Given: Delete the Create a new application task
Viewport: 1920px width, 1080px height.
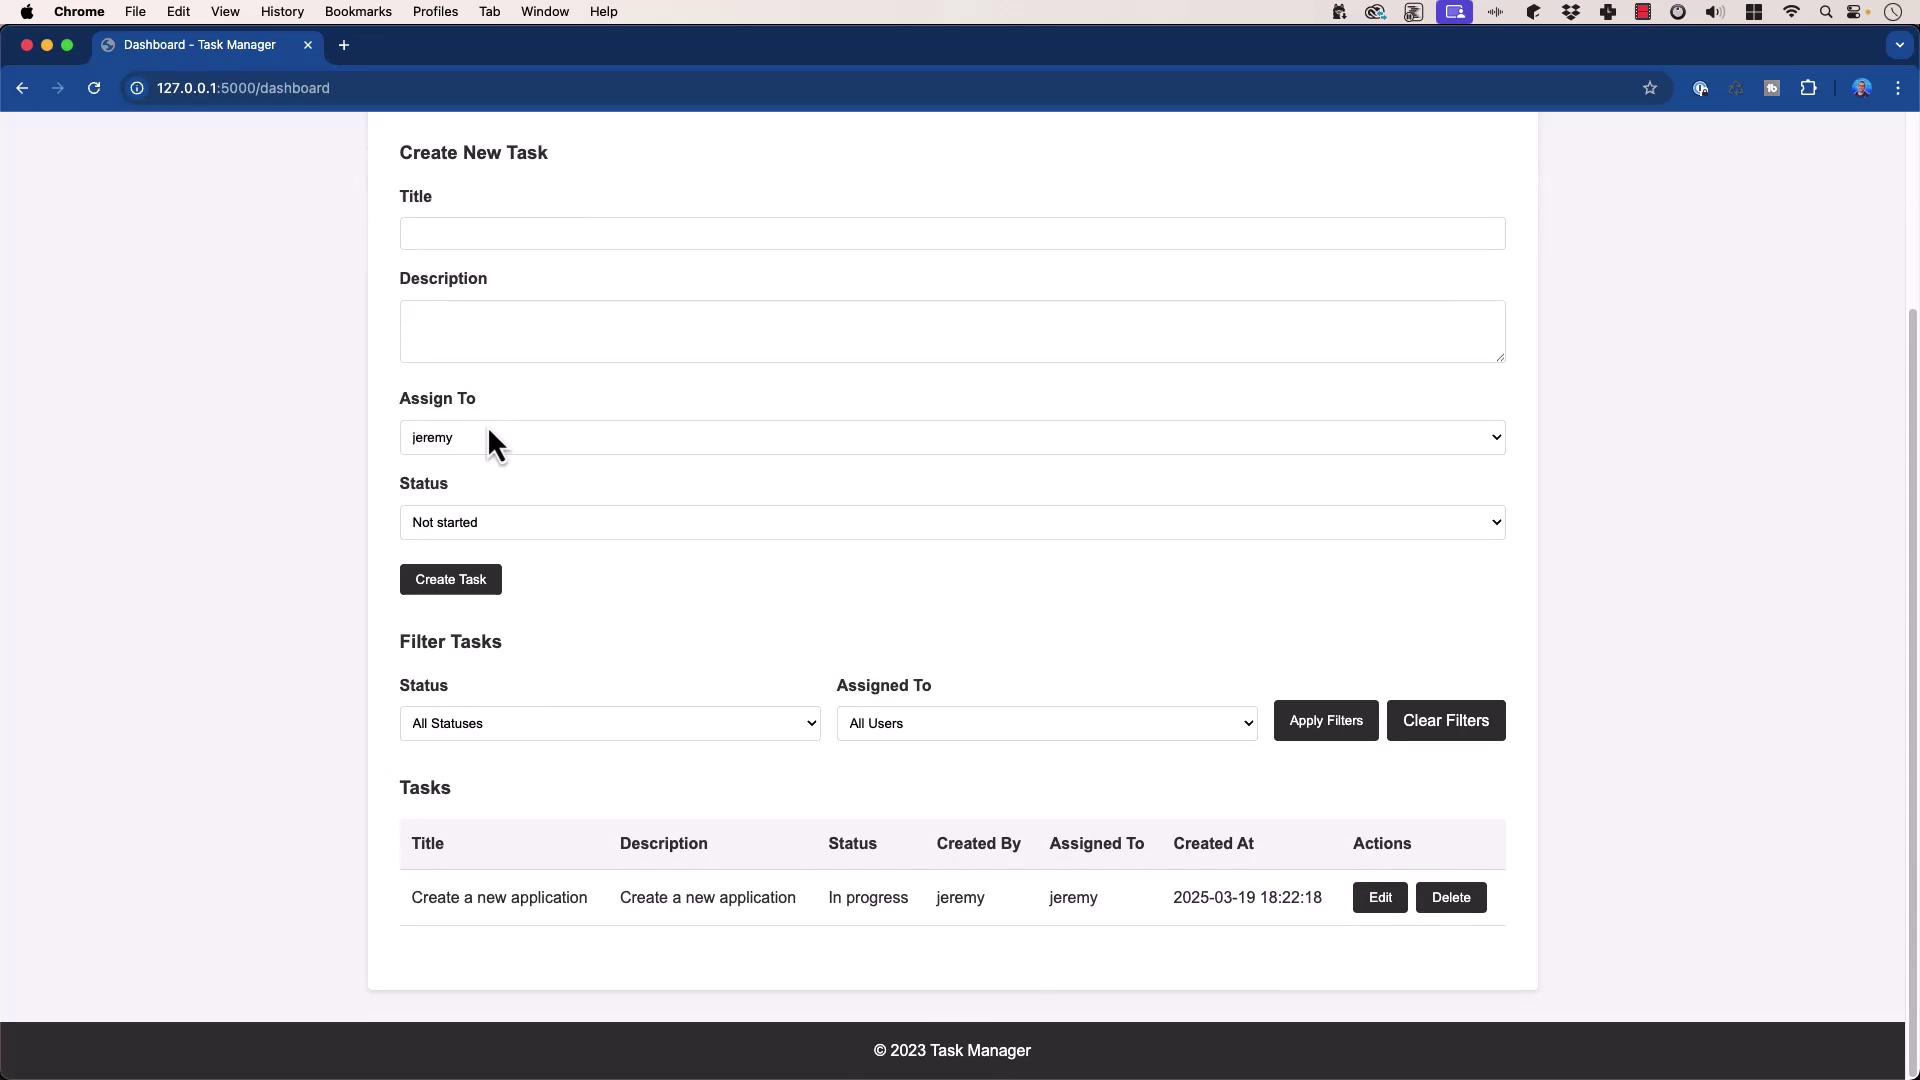Looking at the screenshot, I should (1450, 898).
